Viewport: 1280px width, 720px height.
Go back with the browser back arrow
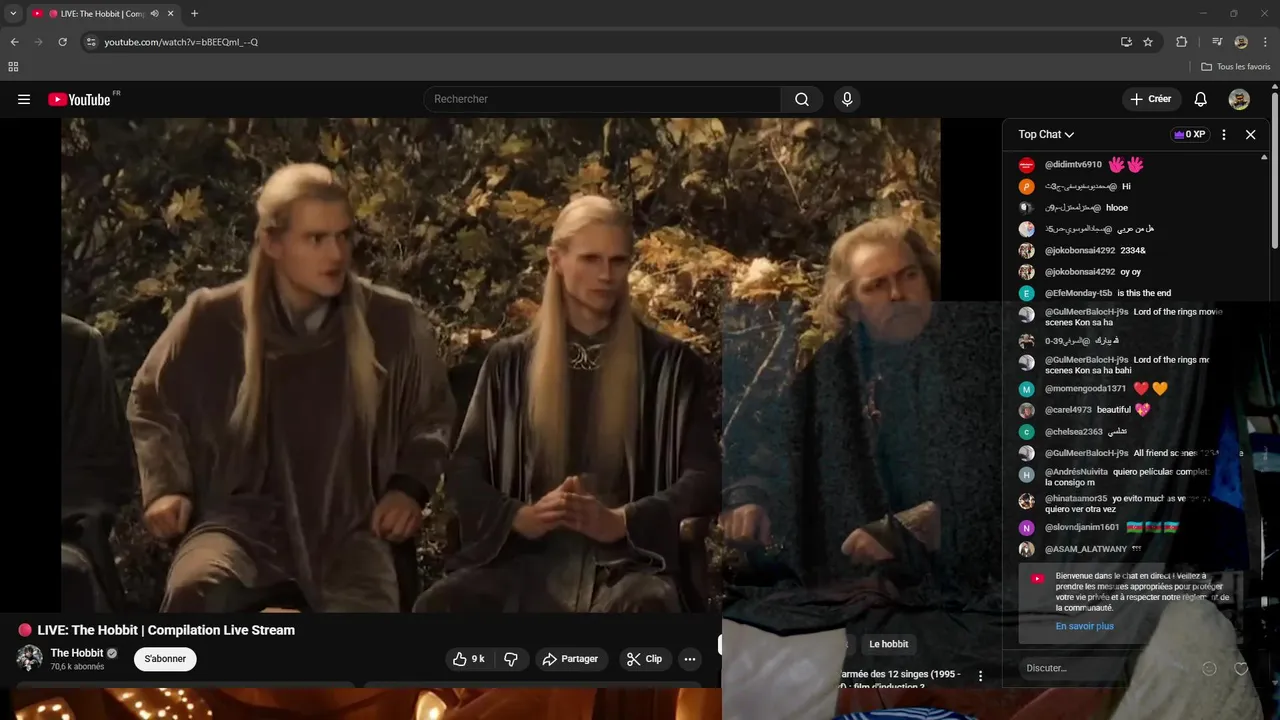pyautogui.click(x=14, y=42)
